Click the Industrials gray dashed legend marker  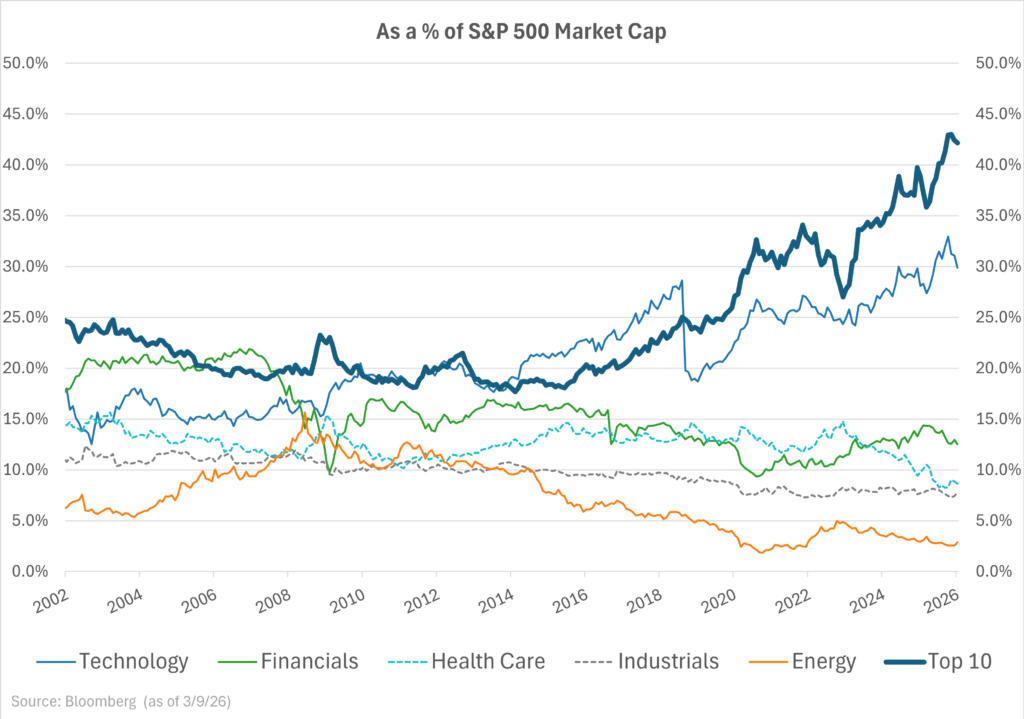coord(591,661)
